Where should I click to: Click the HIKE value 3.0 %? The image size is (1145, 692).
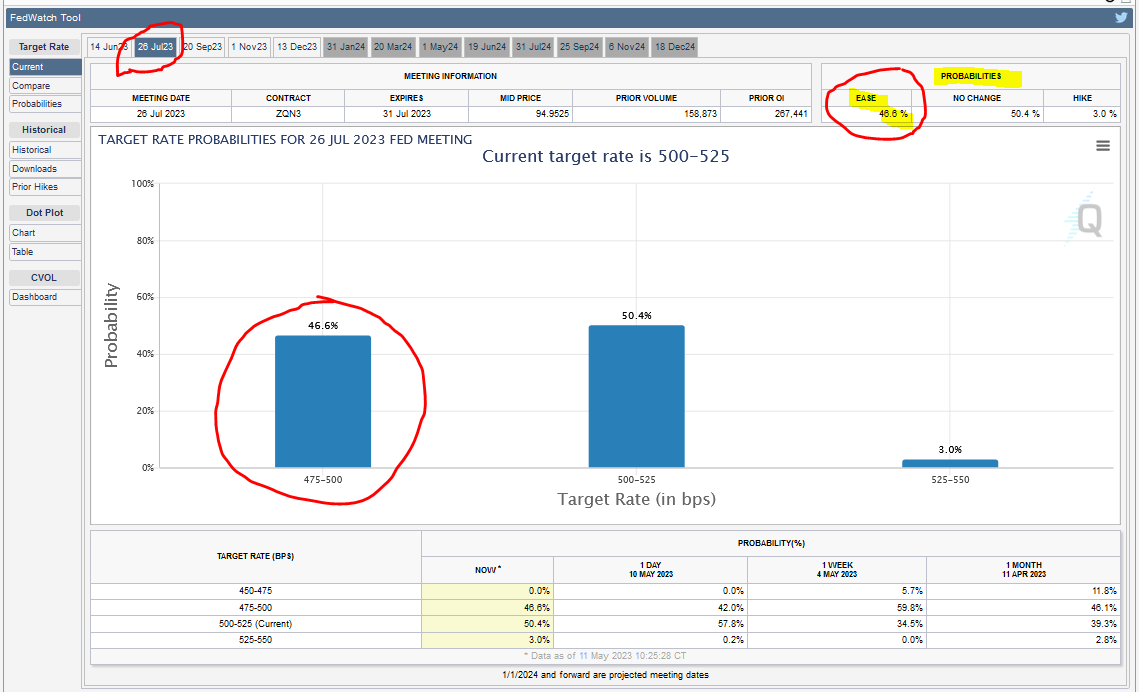pyautogui.click(x=1104, y=114)
